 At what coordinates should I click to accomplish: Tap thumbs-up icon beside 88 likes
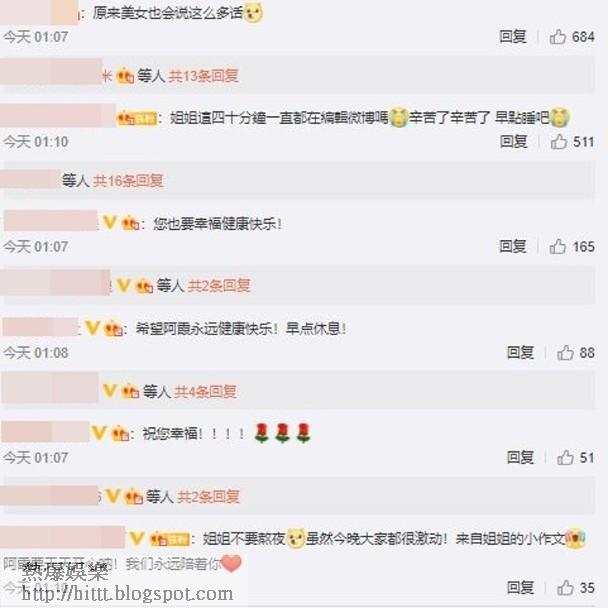point(565,352)
